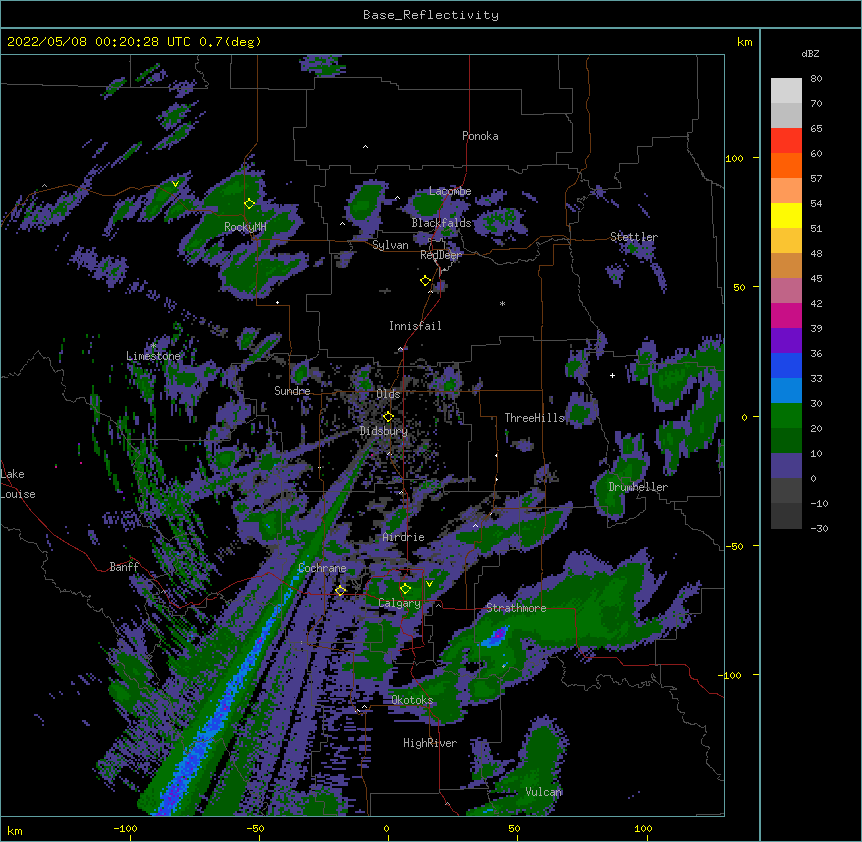Click the Banff label
Image resolution: width=862 pixels, height=842 pixels.
tap(124, 567)
